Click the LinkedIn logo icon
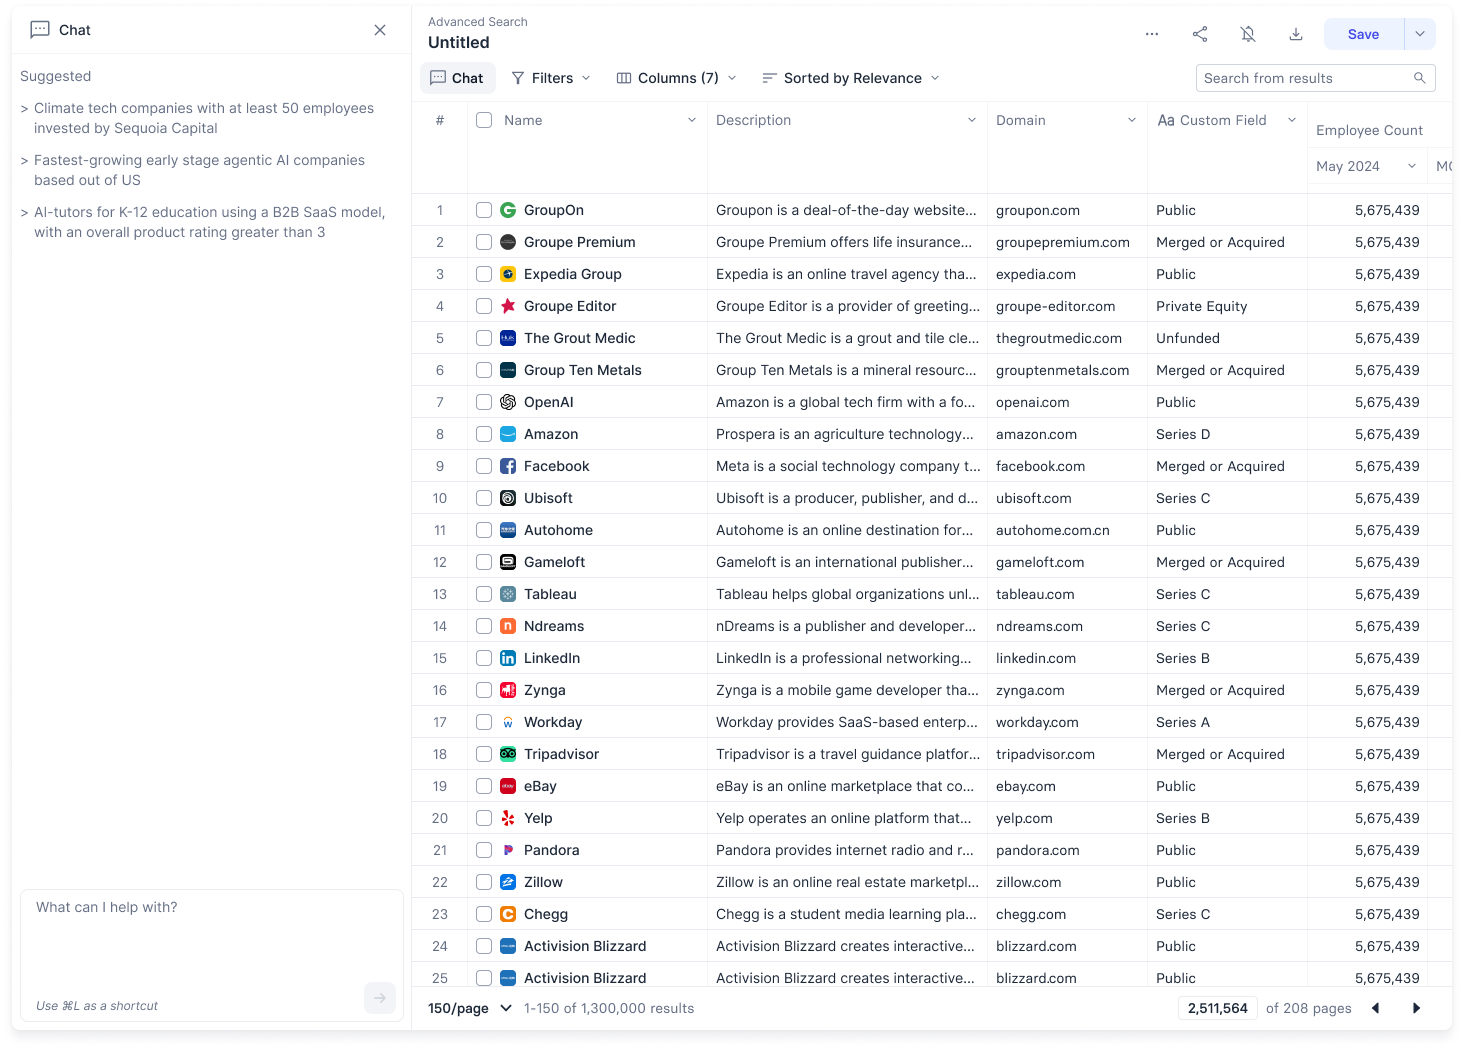Image resolution: width=1464 pixels, height=1050 pixels. click(508, 658)
